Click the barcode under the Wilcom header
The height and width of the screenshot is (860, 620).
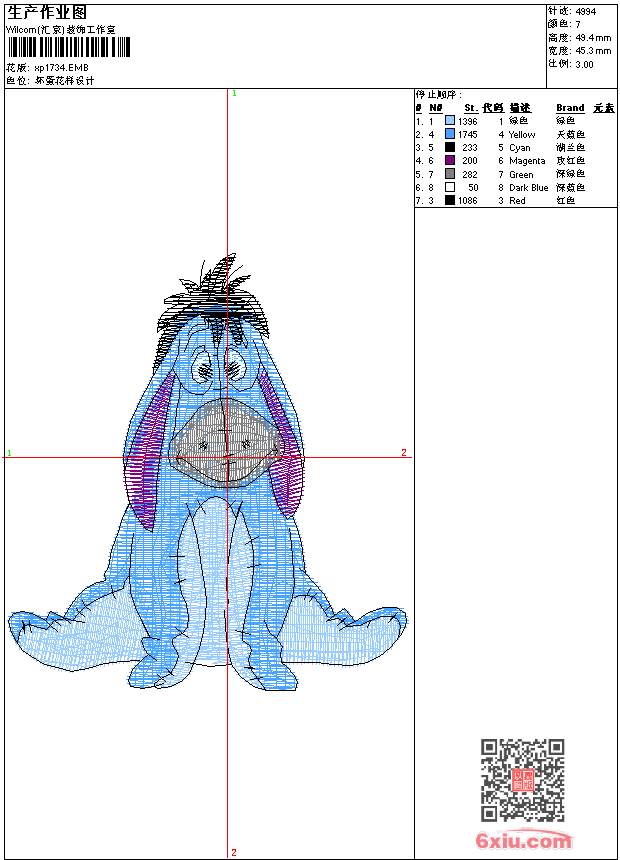69,47
